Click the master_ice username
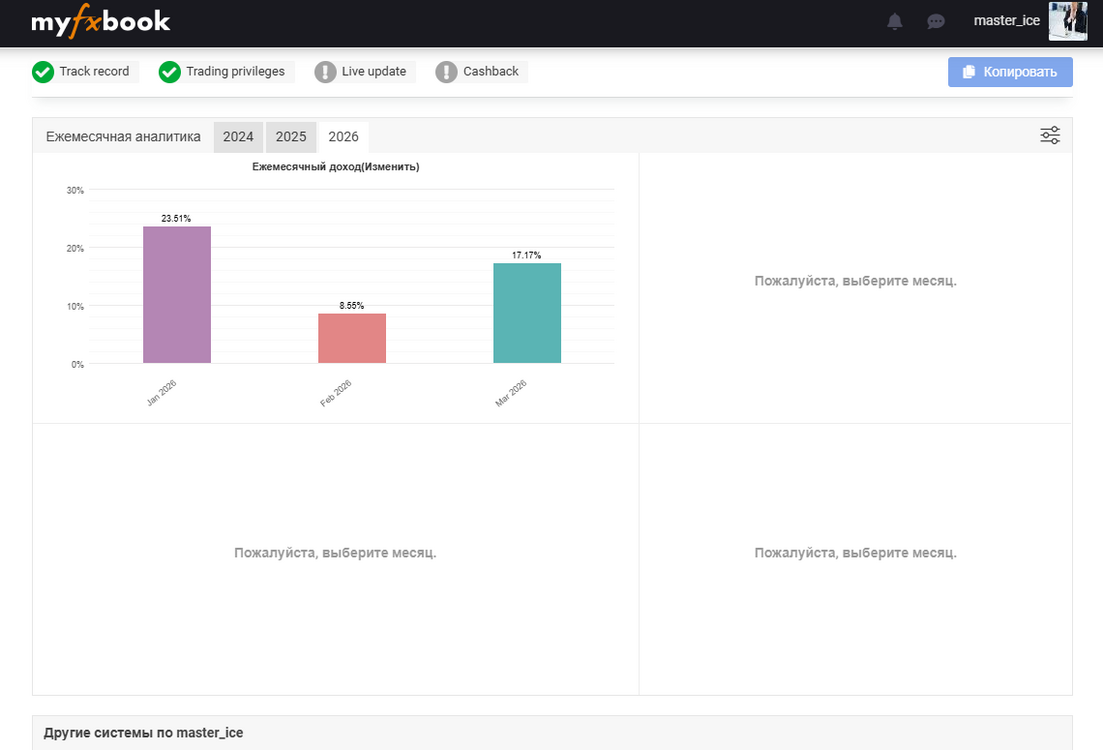1103x750 pixels. (x=1007, y=21)
